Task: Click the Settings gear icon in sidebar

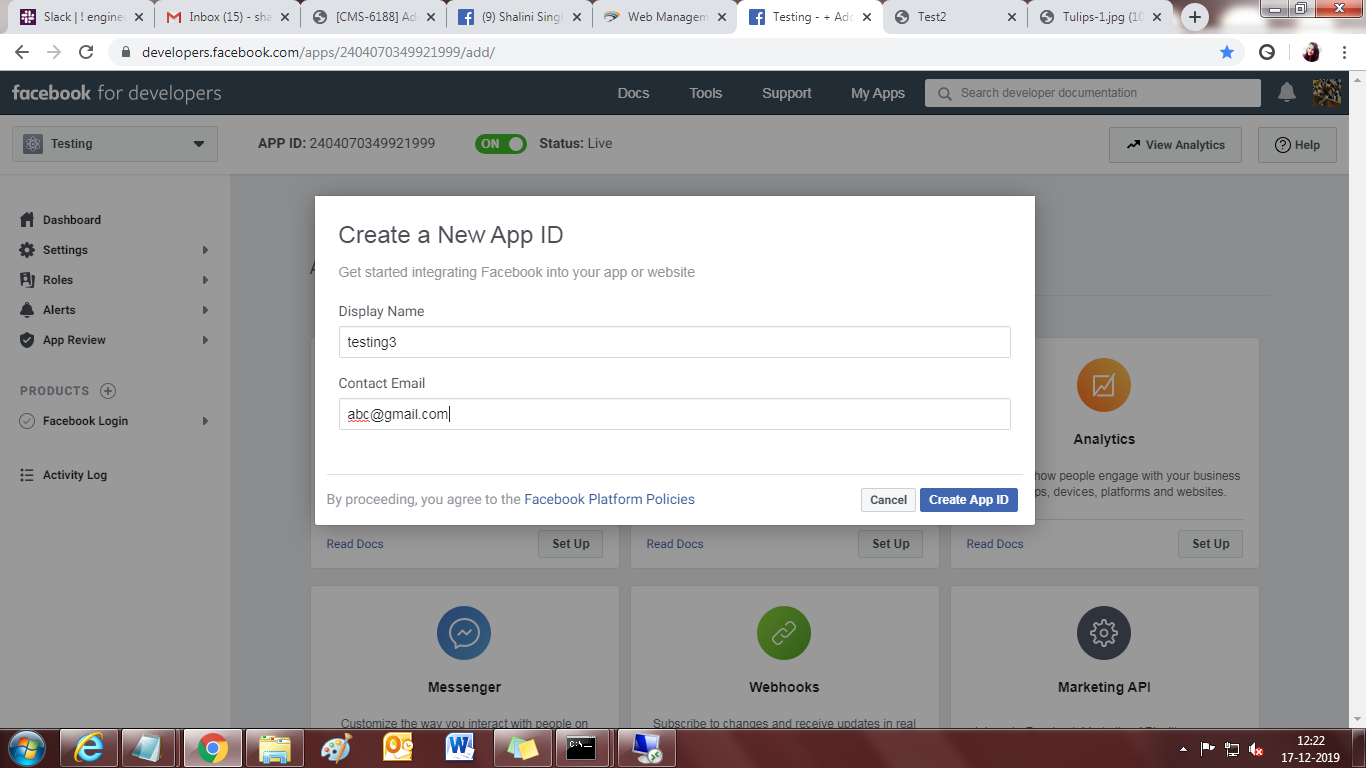Action: tap(27, 250)
